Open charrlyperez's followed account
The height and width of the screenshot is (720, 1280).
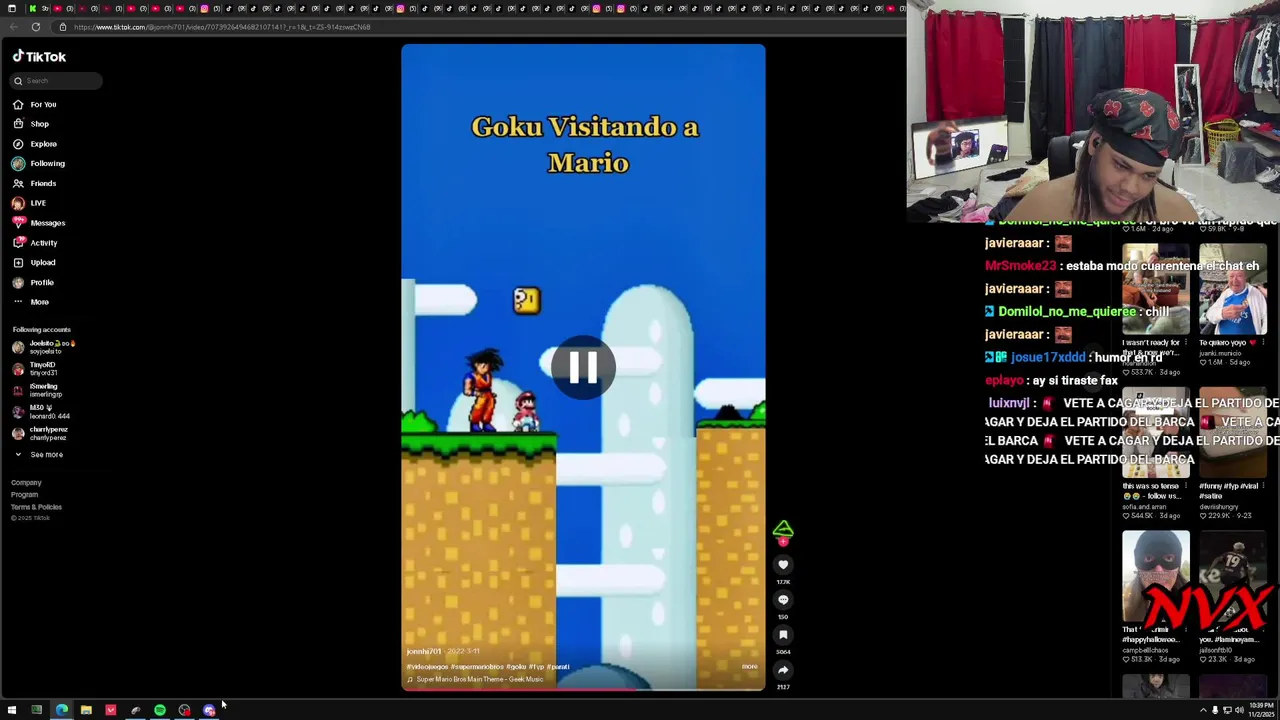click(x=40, y=433)
